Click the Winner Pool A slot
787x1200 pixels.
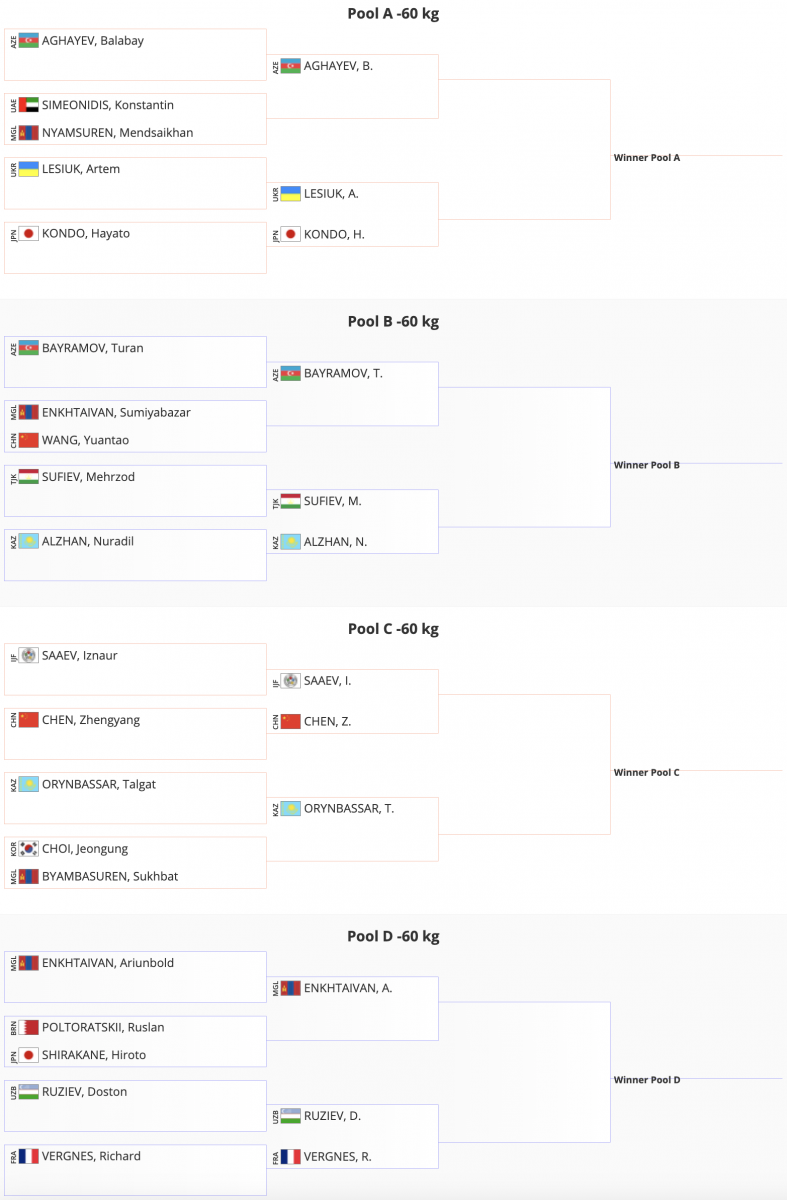pos(647,157)
